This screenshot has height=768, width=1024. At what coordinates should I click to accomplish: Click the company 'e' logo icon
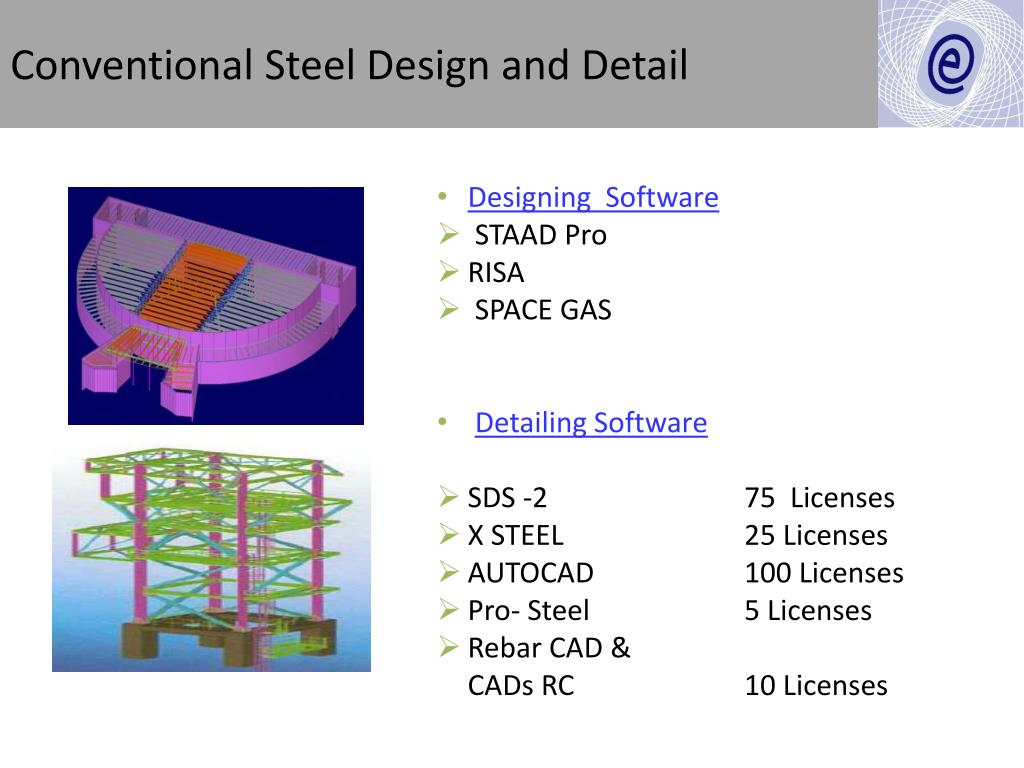coord(950,63)
